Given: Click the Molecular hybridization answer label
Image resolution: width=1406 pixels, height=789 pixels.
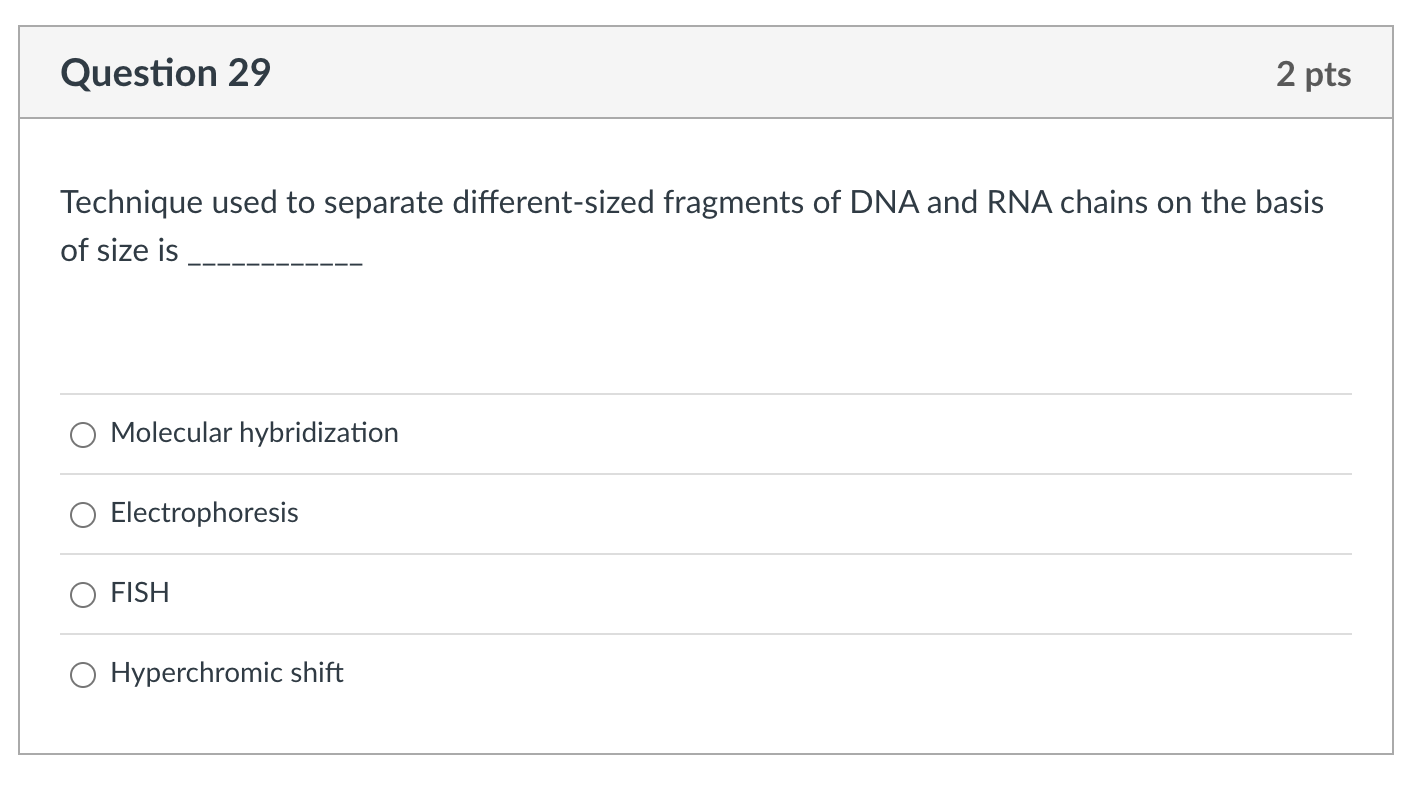Looking at the screenshot, I should 253,433.
